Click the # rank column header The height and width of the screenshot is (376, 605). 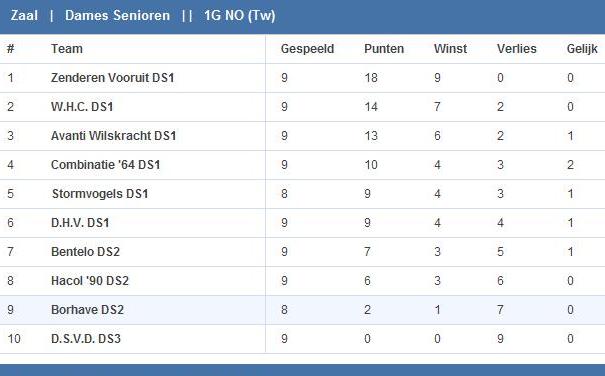10,49
